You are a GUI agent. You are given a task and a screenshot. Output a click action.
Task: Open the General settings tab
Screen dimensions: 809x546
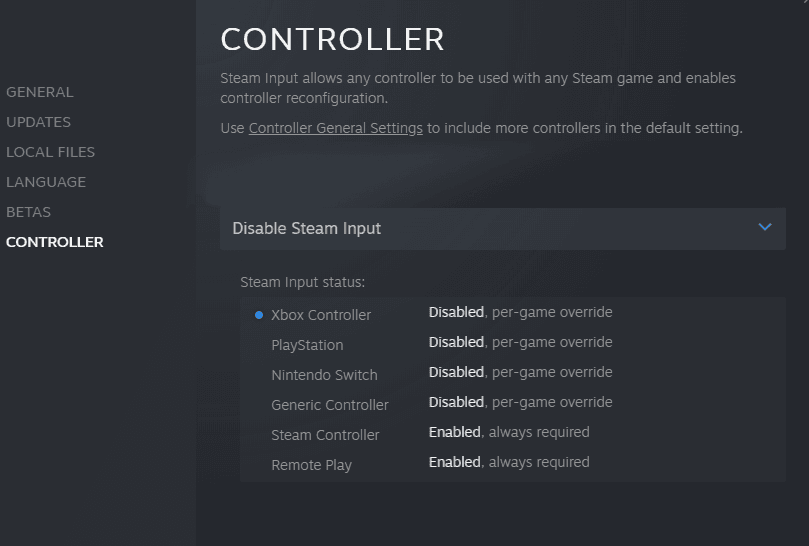40,92
